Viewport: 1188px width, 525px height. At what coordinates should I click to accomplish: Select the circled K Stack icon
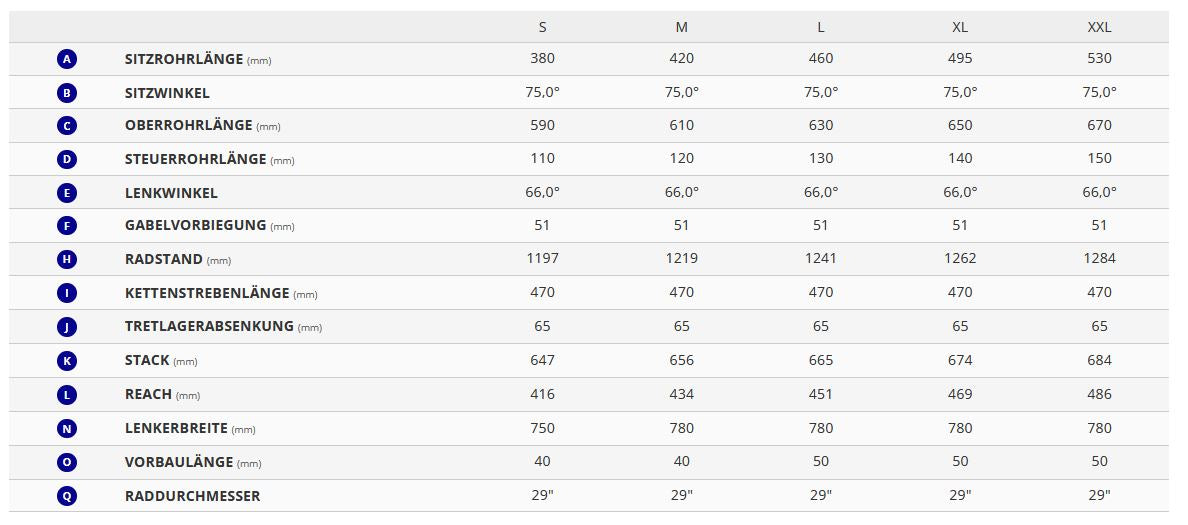pyautogui.click(x=67, y=361)
